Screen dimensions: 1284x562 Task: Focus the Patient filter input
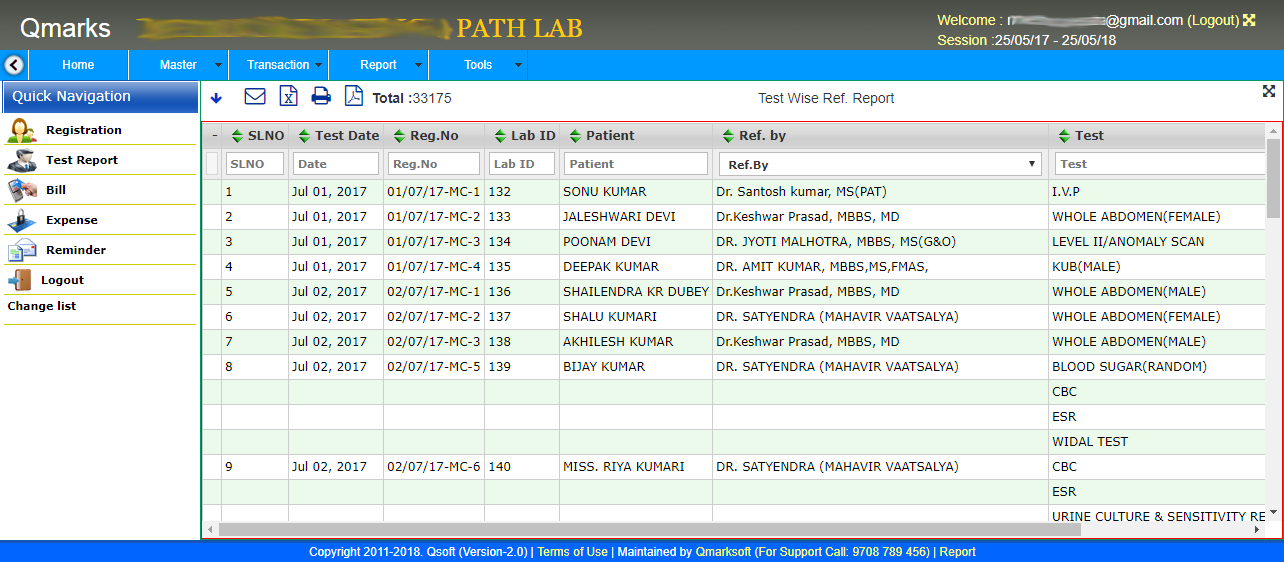[x=636, y=164]
